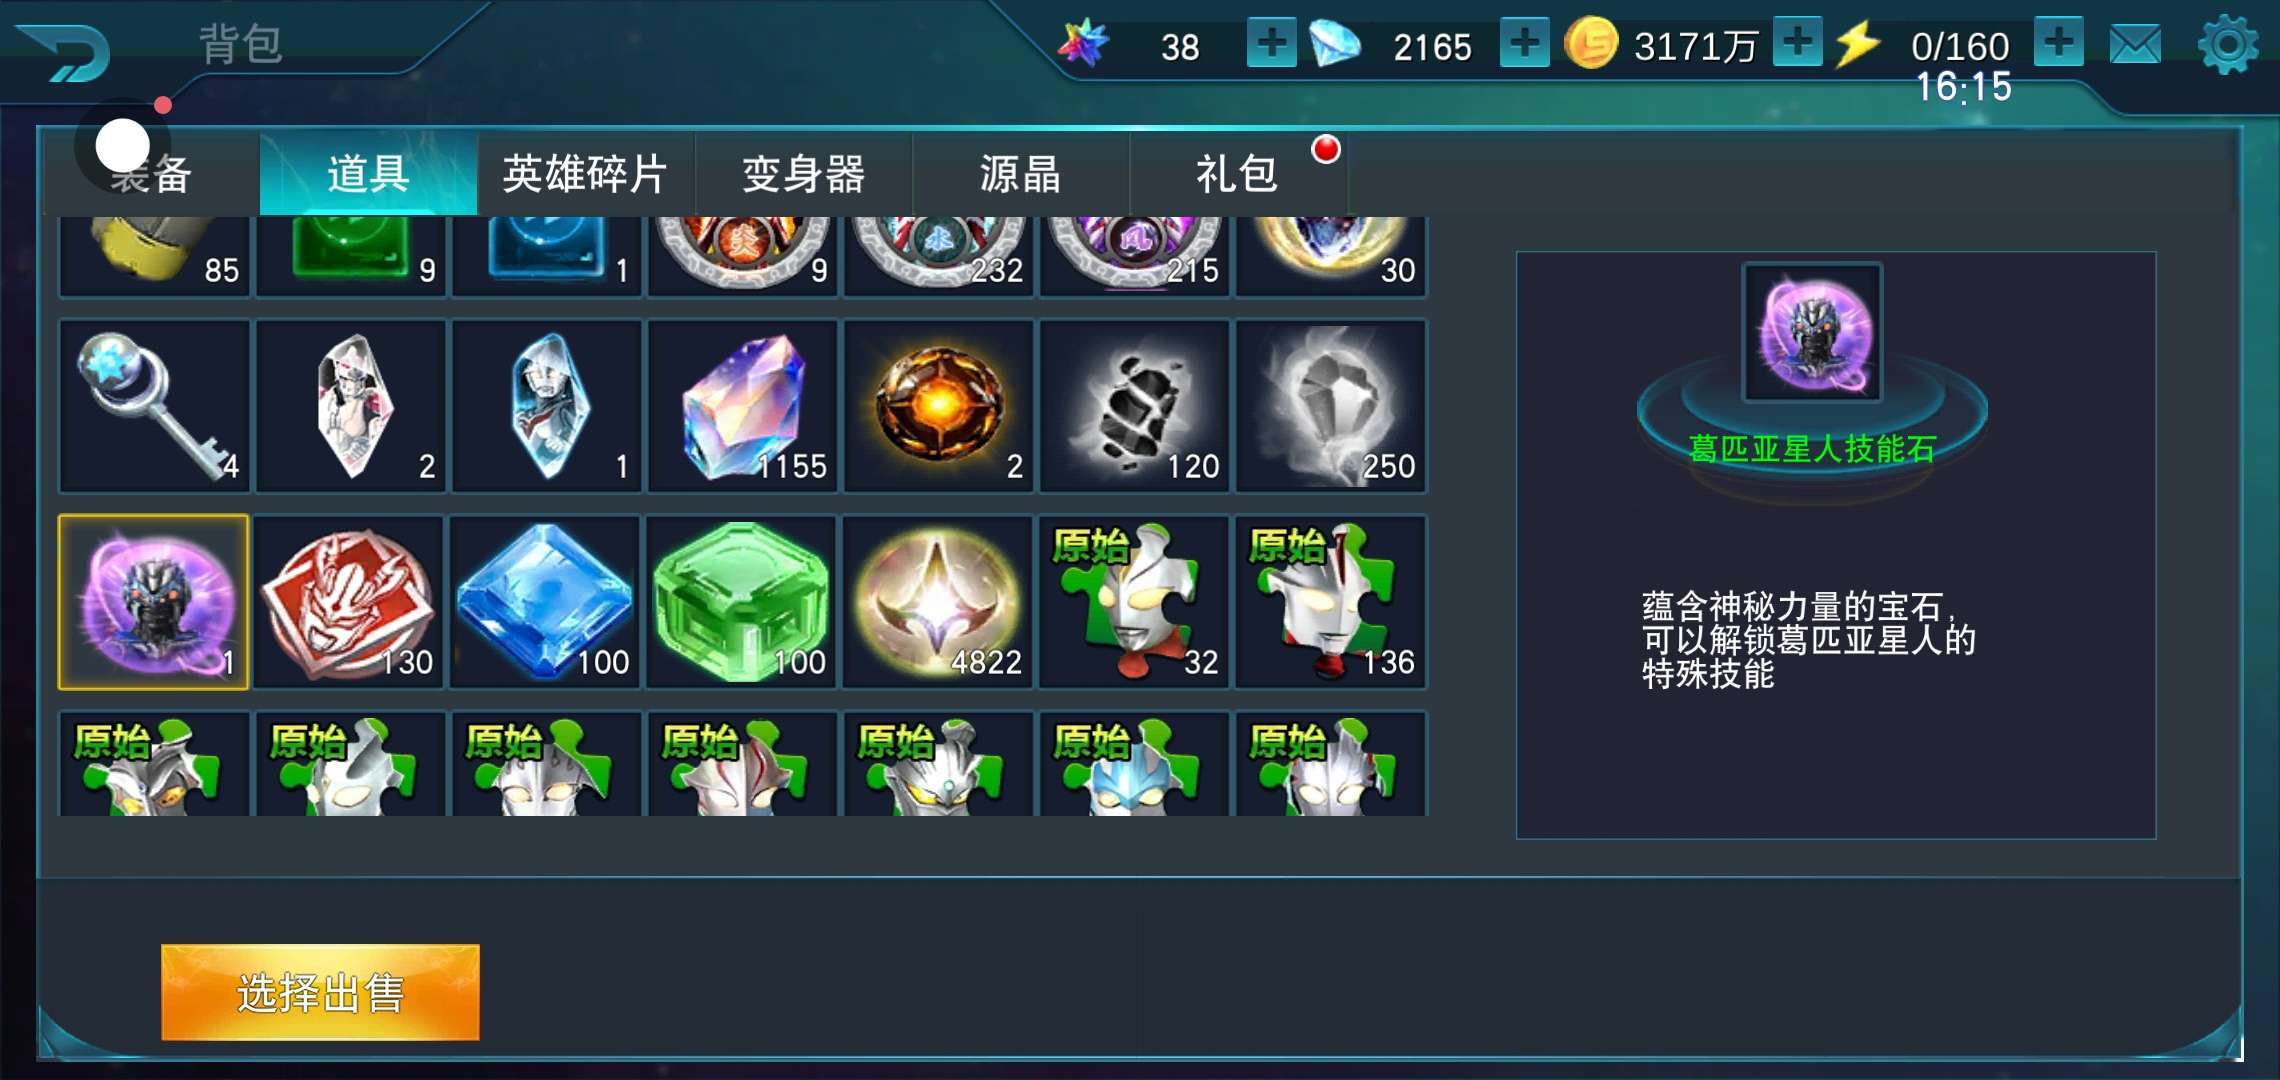Switch to the 英雄碎片 tab

point(585,174)
